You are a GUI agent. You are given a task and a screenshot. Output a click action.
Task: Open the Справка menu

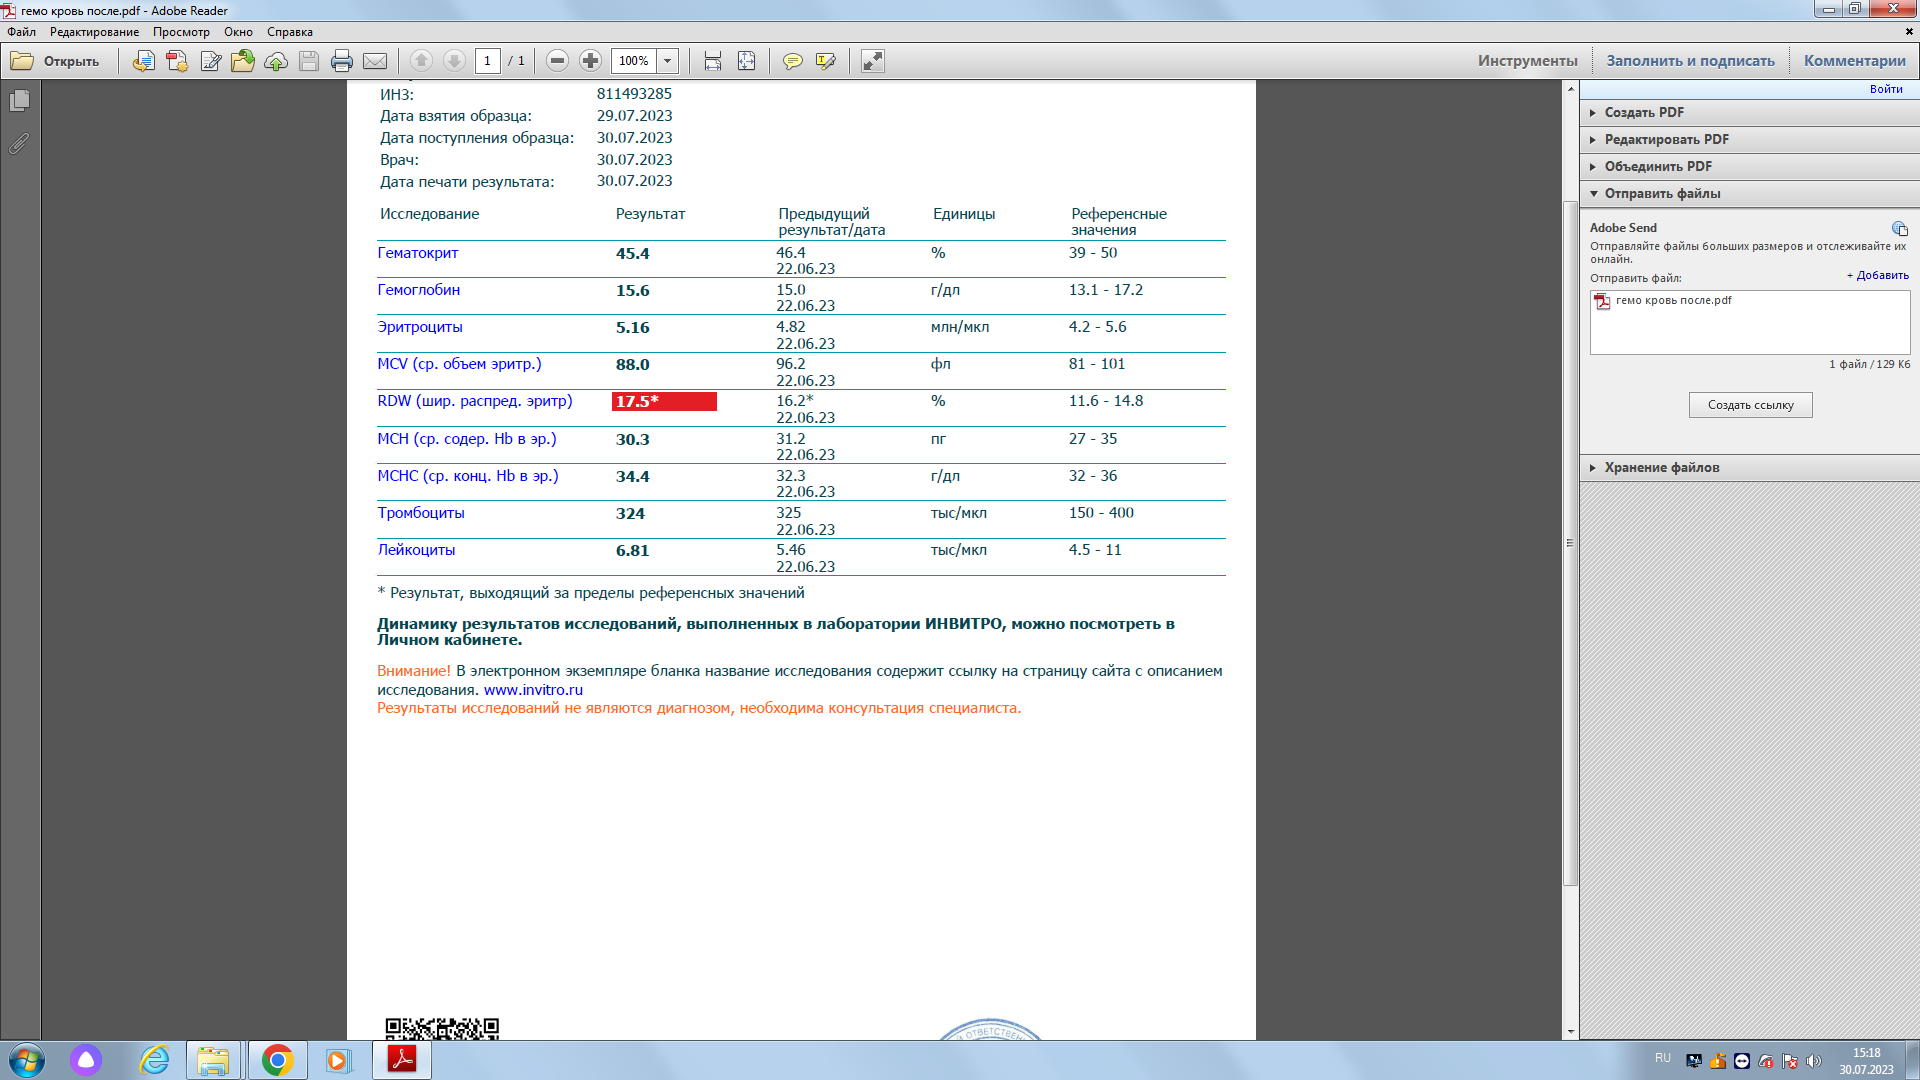290,32
